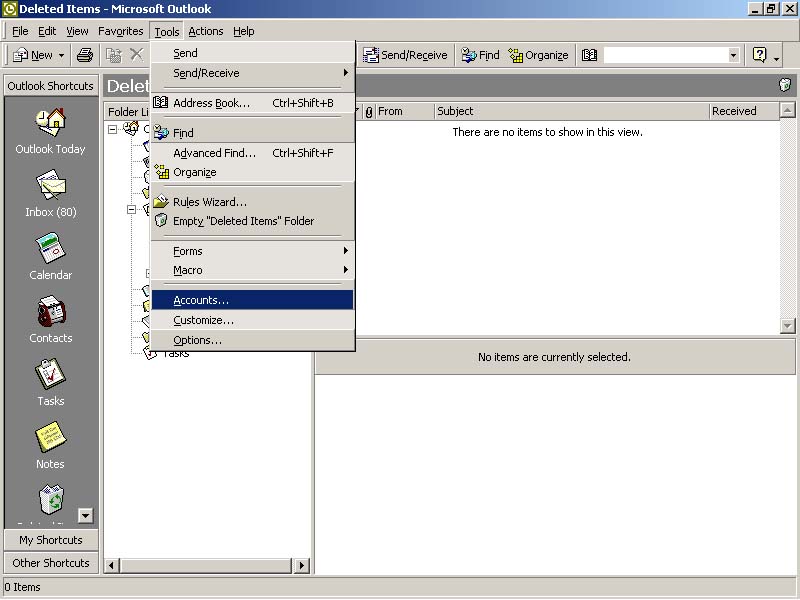Sort by the Subject column header
800x600 pixels.
[x=572, y=111]
